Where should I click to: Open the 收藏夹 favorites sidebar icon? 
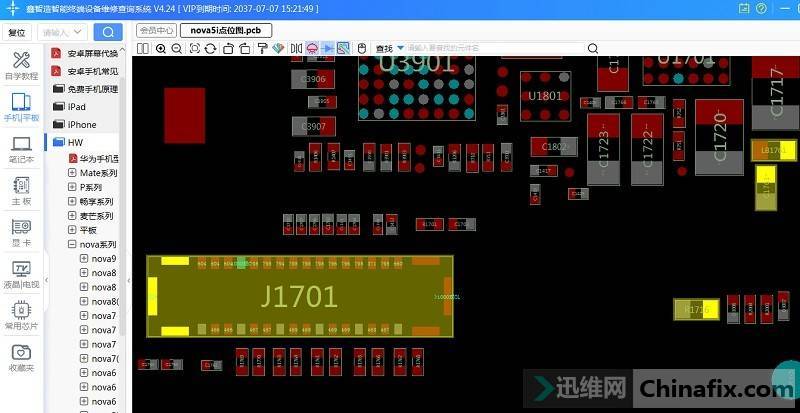coord(21,357)
